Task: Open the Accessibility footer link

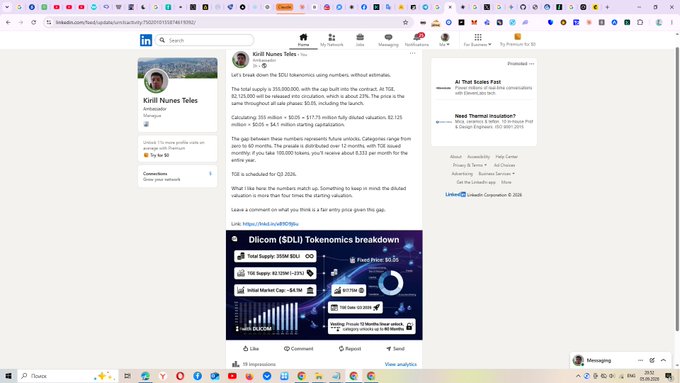Action: pos(478,157)
